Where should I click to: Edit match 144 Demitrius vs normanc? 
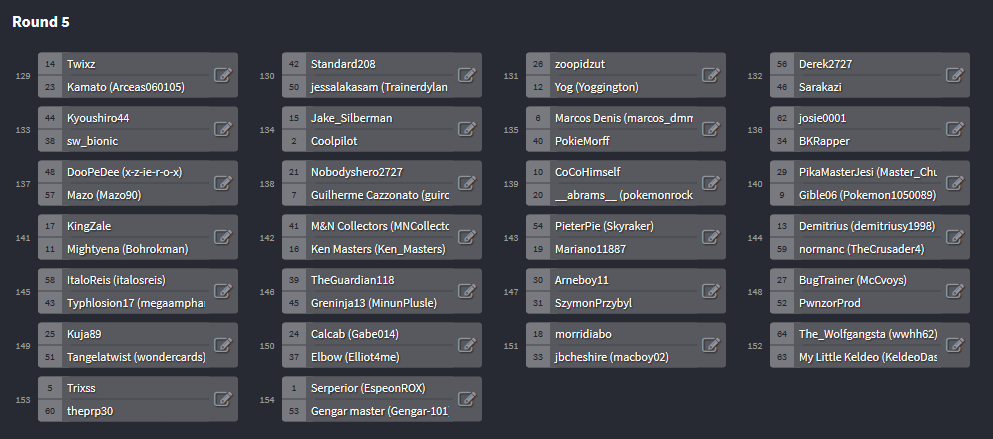954,237
